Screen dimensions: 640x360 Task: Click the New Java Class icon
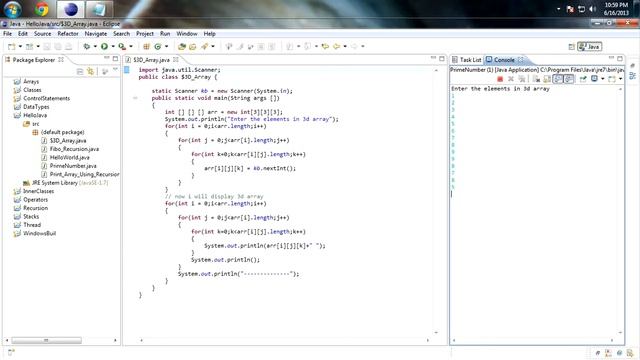pos(158,47)
